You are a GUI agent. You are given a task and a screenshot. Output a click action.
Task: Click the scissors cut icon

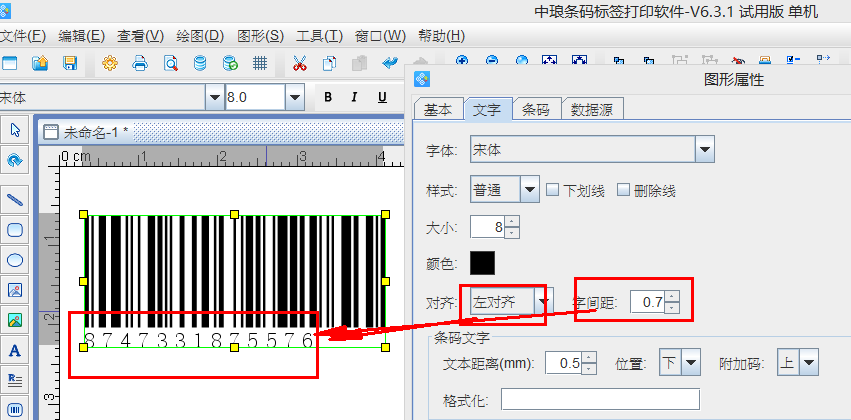point(298,64)
